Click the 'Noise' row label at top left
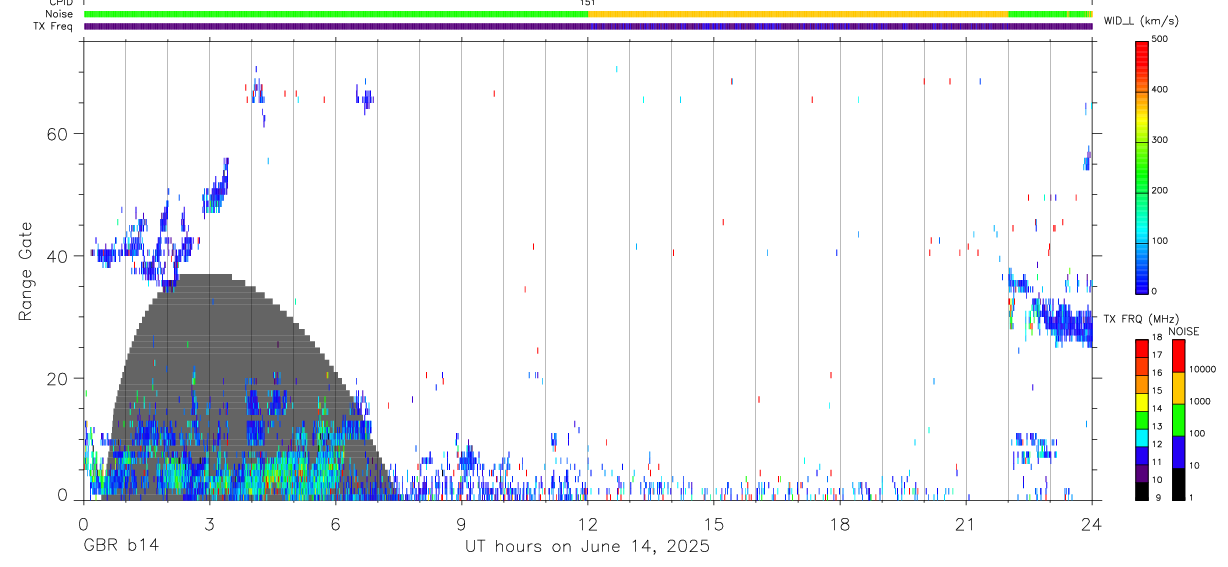 coord(60,14)
